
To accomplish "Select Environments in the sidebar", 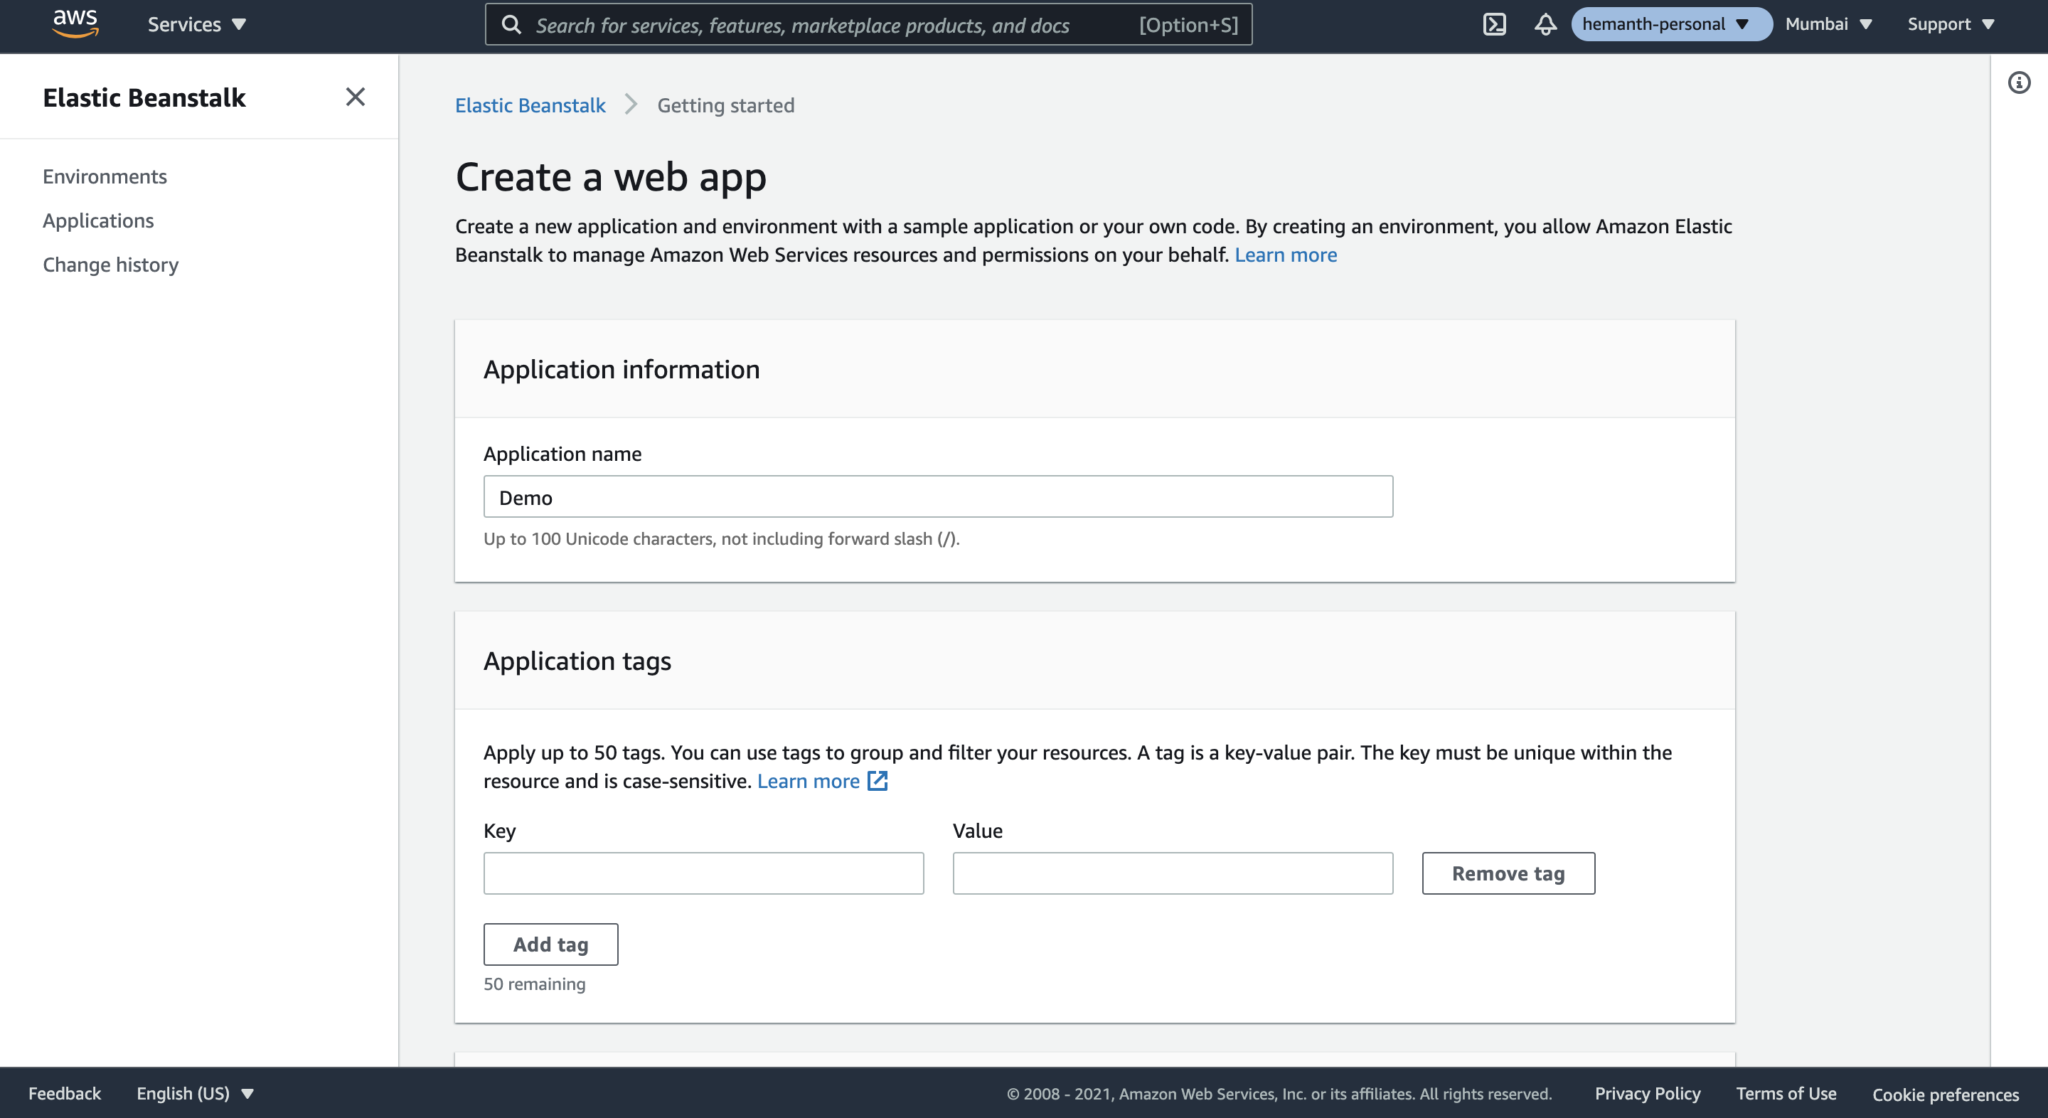I will tap(104, 176).
